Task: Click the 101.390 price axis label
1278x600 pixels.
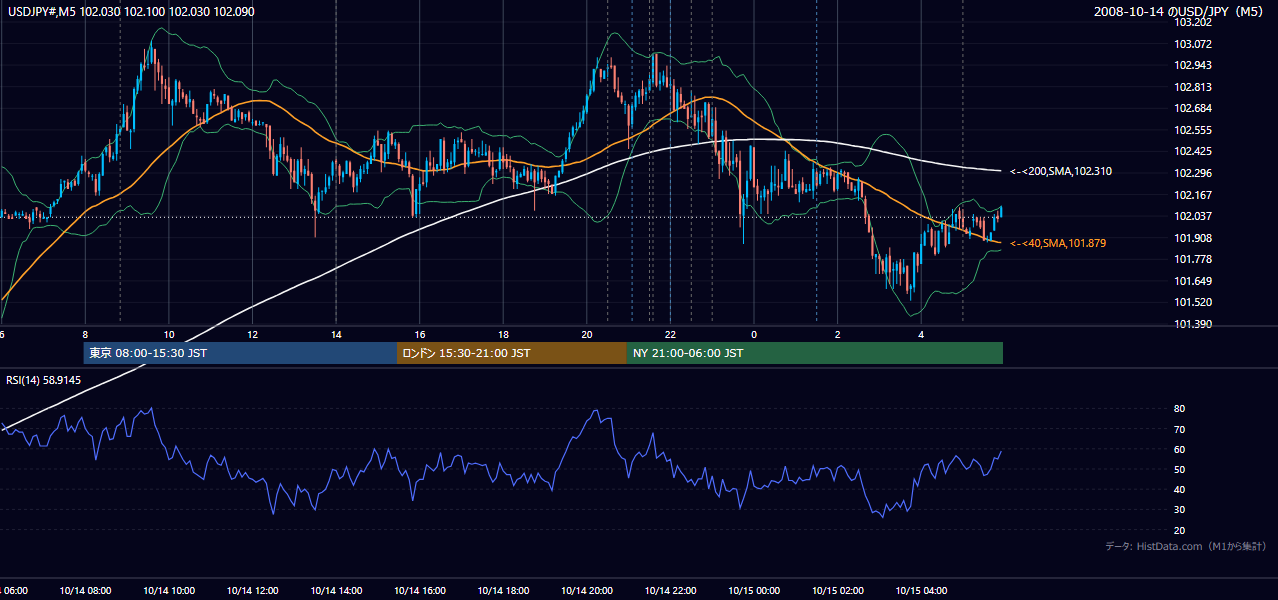Action: [1192, 324]
